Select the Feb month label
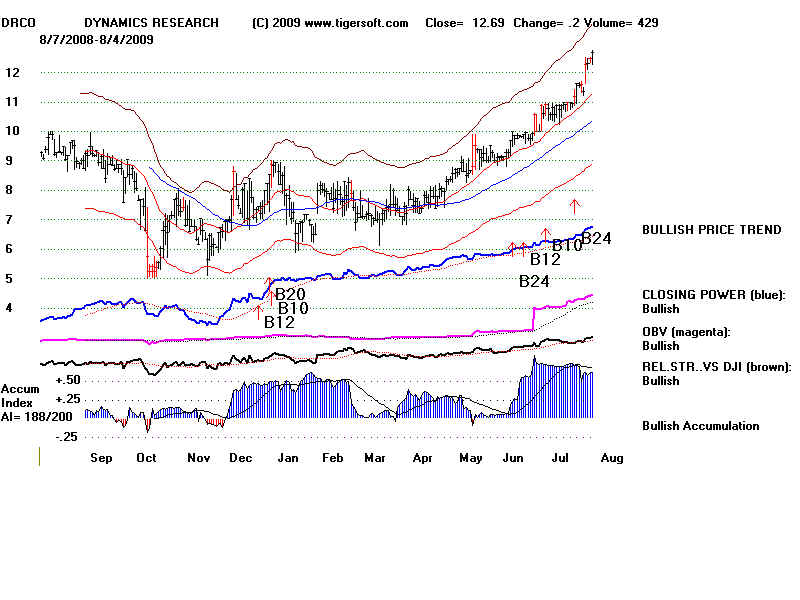800x600 pixels. tap(333, 458)
